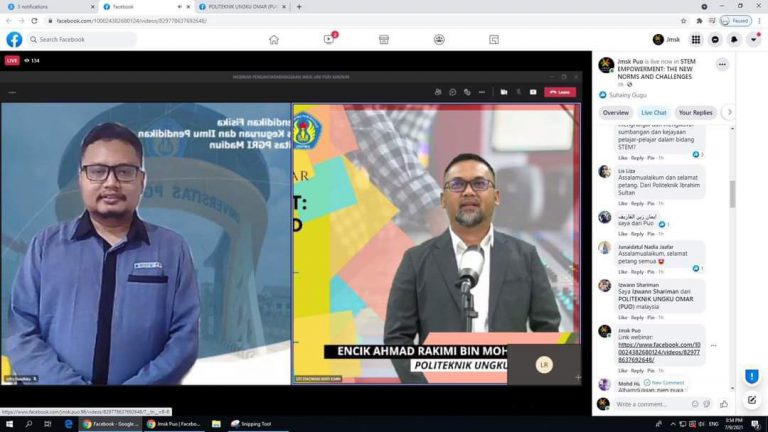Open Marketplace icon in top navigation

[x=384, y=40]
